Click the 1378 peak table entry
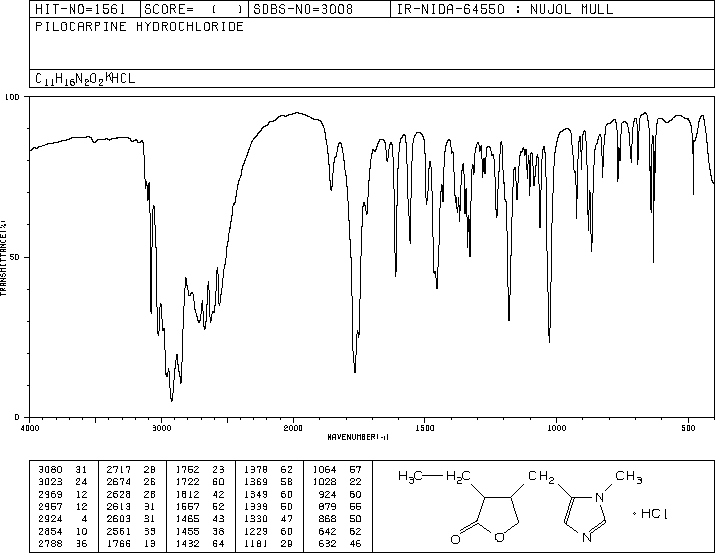Image resolution: width=715 pixels, height=553 pixels. tap(268, 469)
